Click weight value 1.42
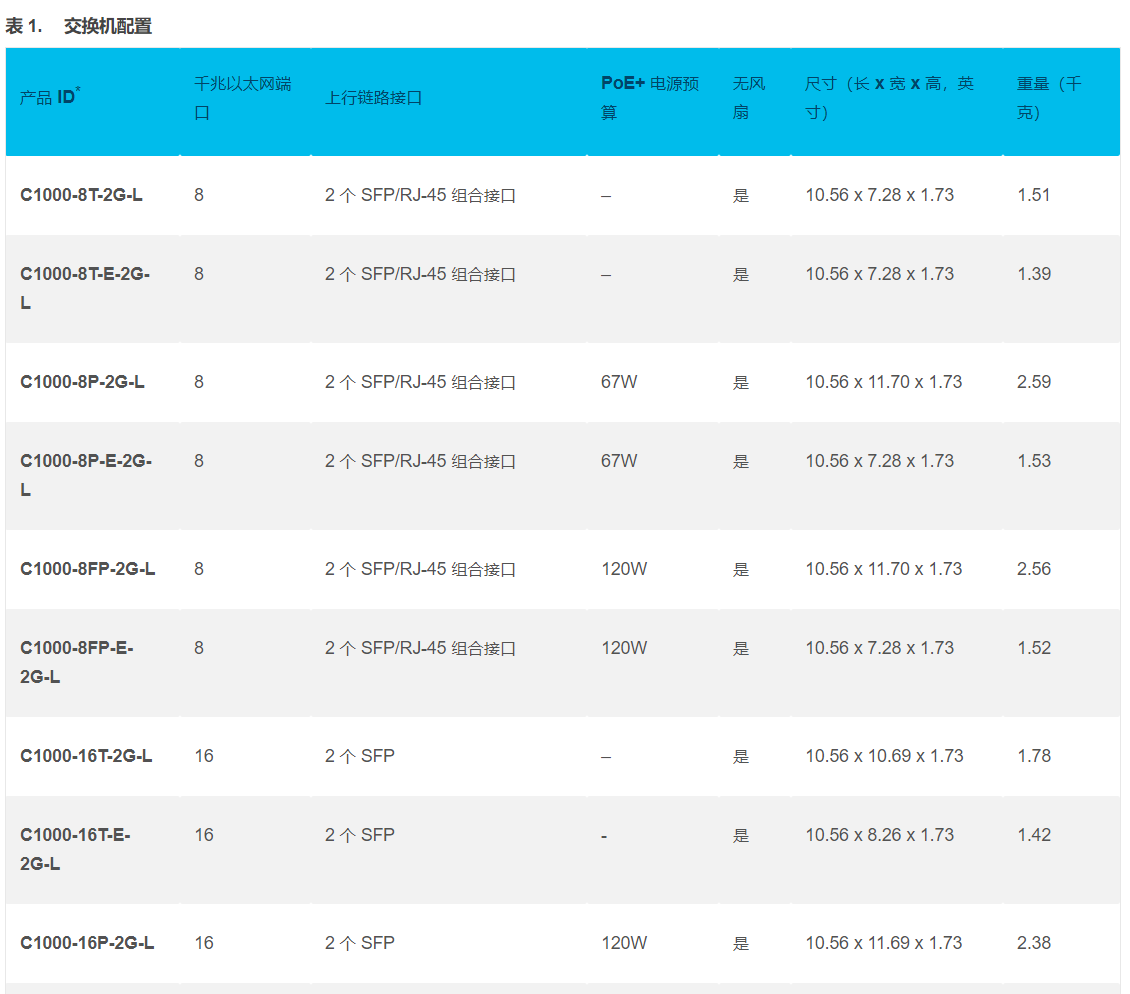Image resolution: width=1130 pixels, height=994 pixels. [1034, 835]
